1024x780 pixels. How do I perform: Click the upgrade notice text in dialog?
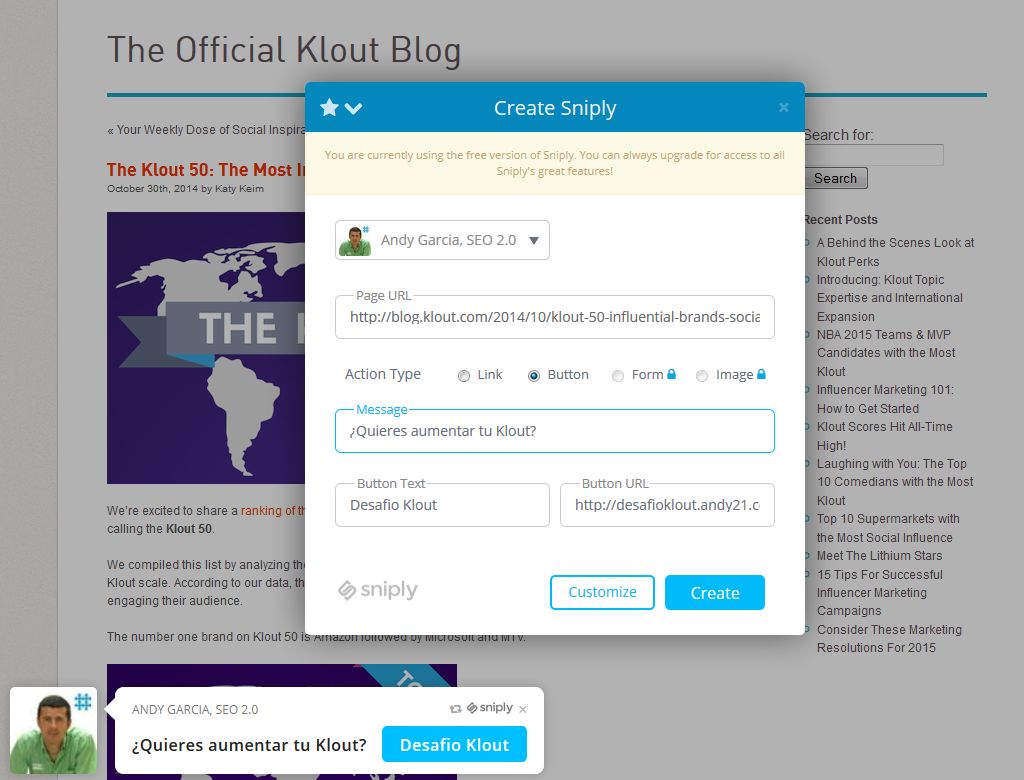554,163
